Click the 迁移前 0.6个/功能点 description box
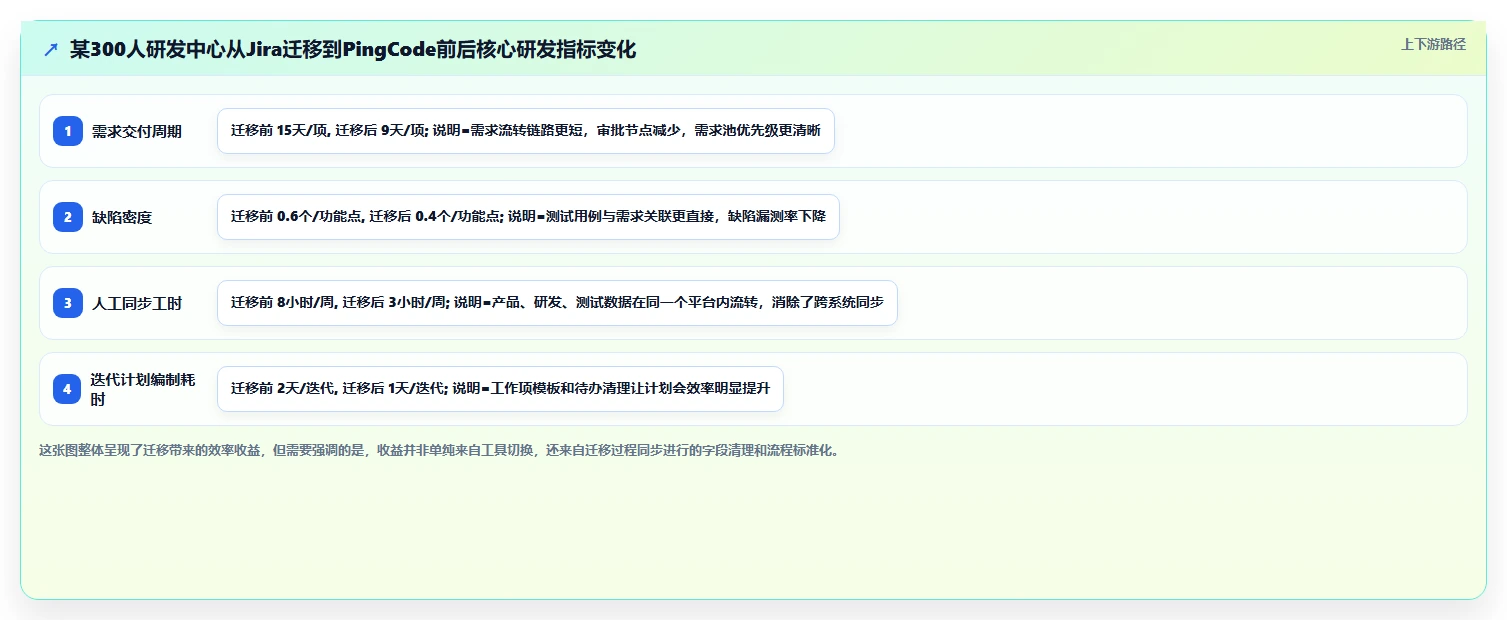This screenshot has width=1507, height=620. (528, 217)
